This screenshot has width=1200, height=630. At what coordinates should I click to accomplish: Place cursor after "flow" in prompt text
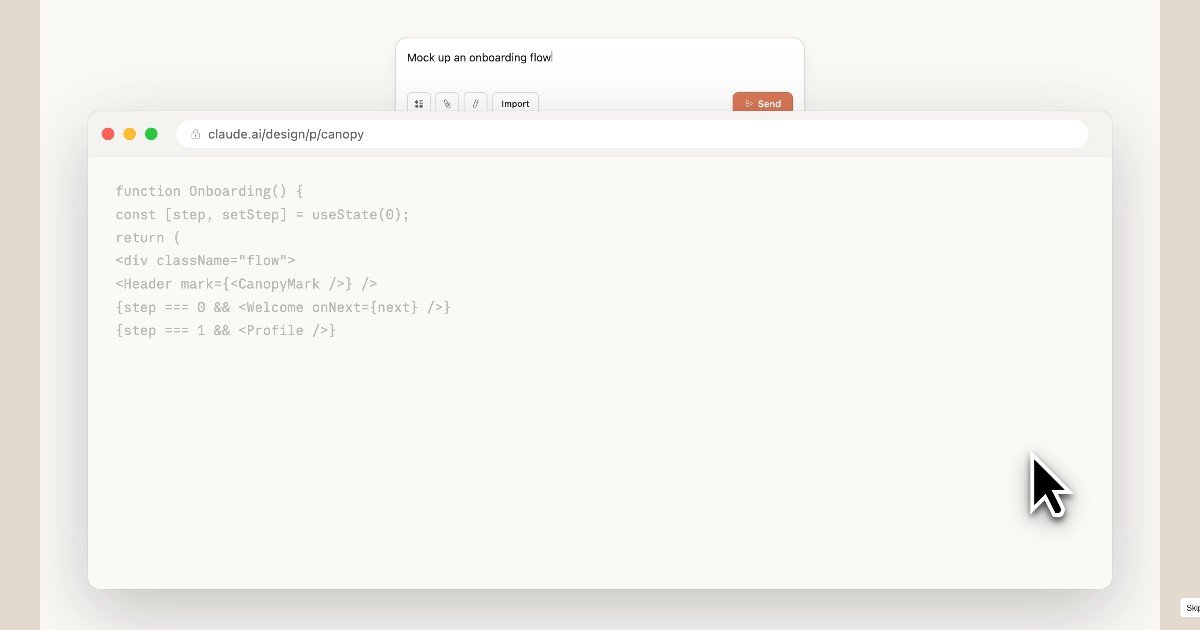coord(552,58)
